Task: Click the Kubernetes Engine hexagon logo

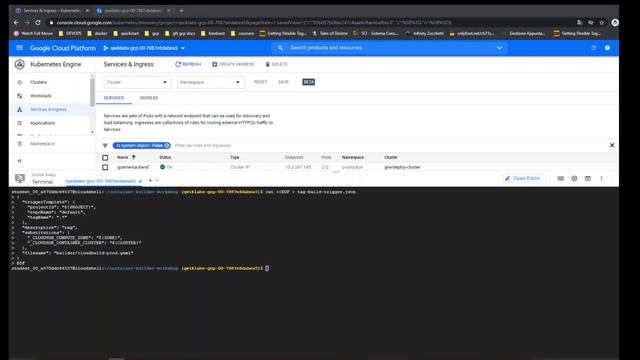Action: point(19,64)
